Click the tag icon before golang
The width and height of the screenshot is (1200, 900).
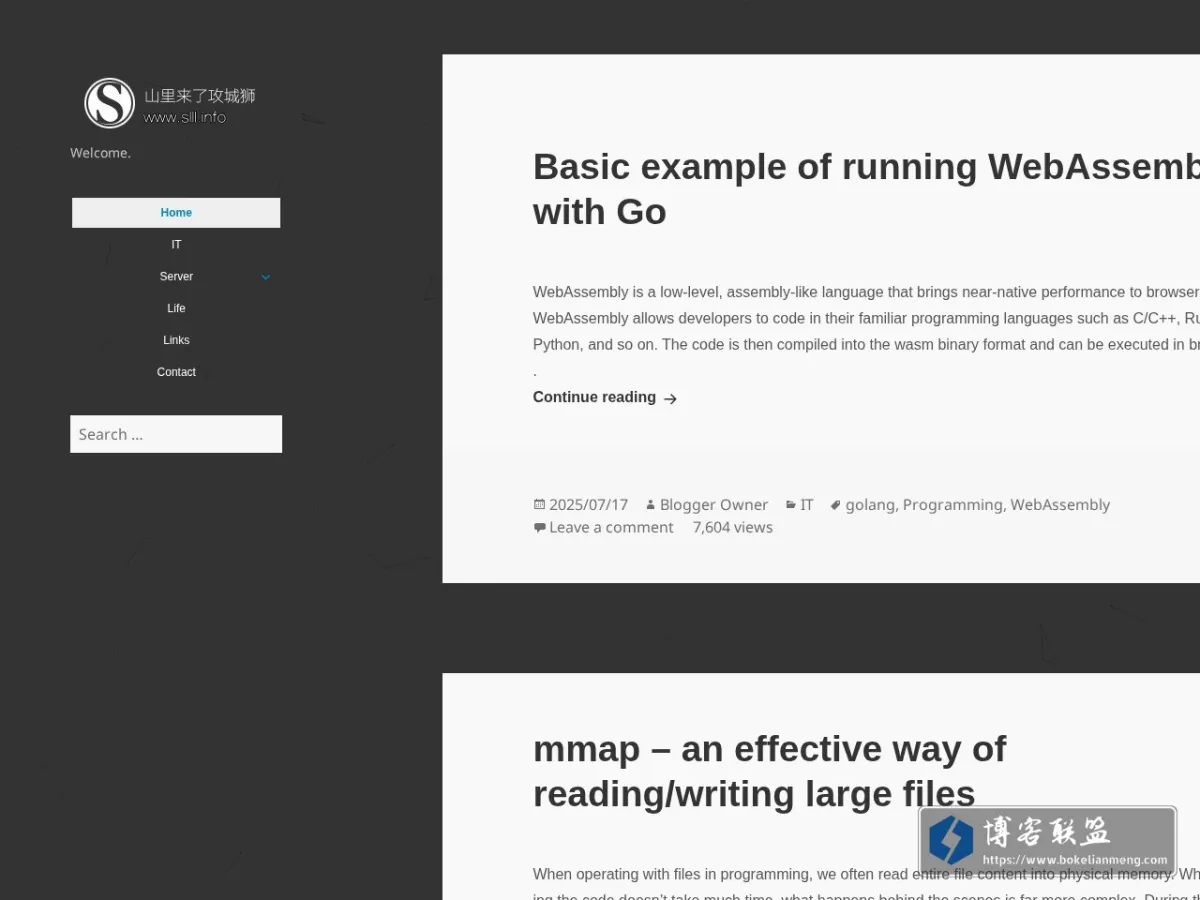click(x=836, y=505)
